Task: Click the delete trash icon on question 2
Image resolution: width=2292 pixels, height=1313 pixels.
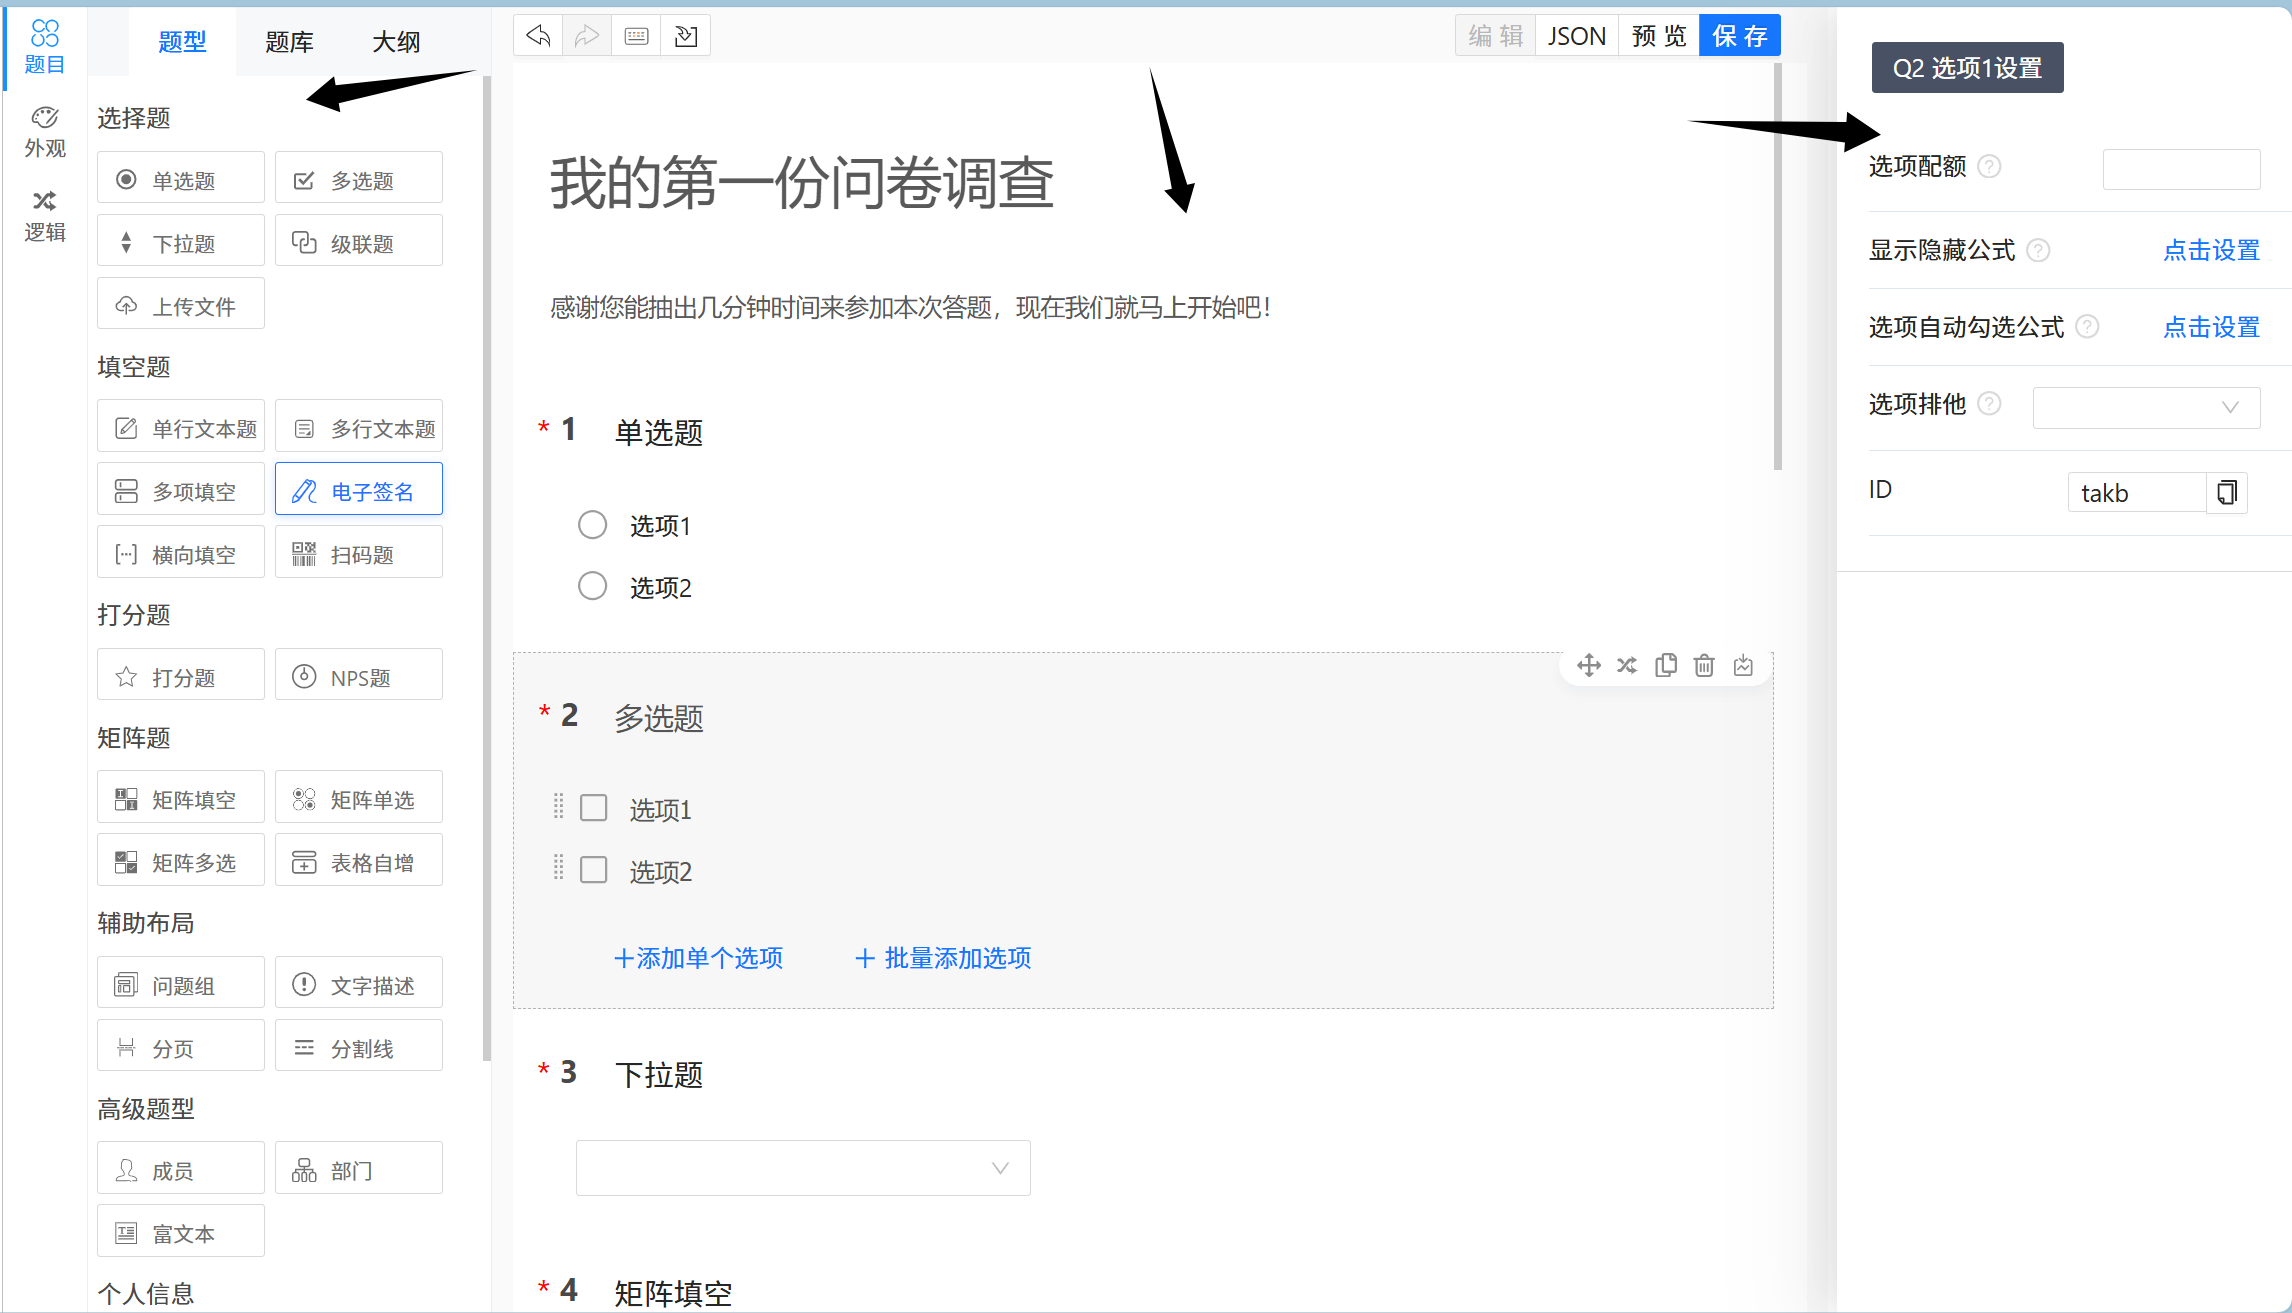Action: [x=1704, y=665]
